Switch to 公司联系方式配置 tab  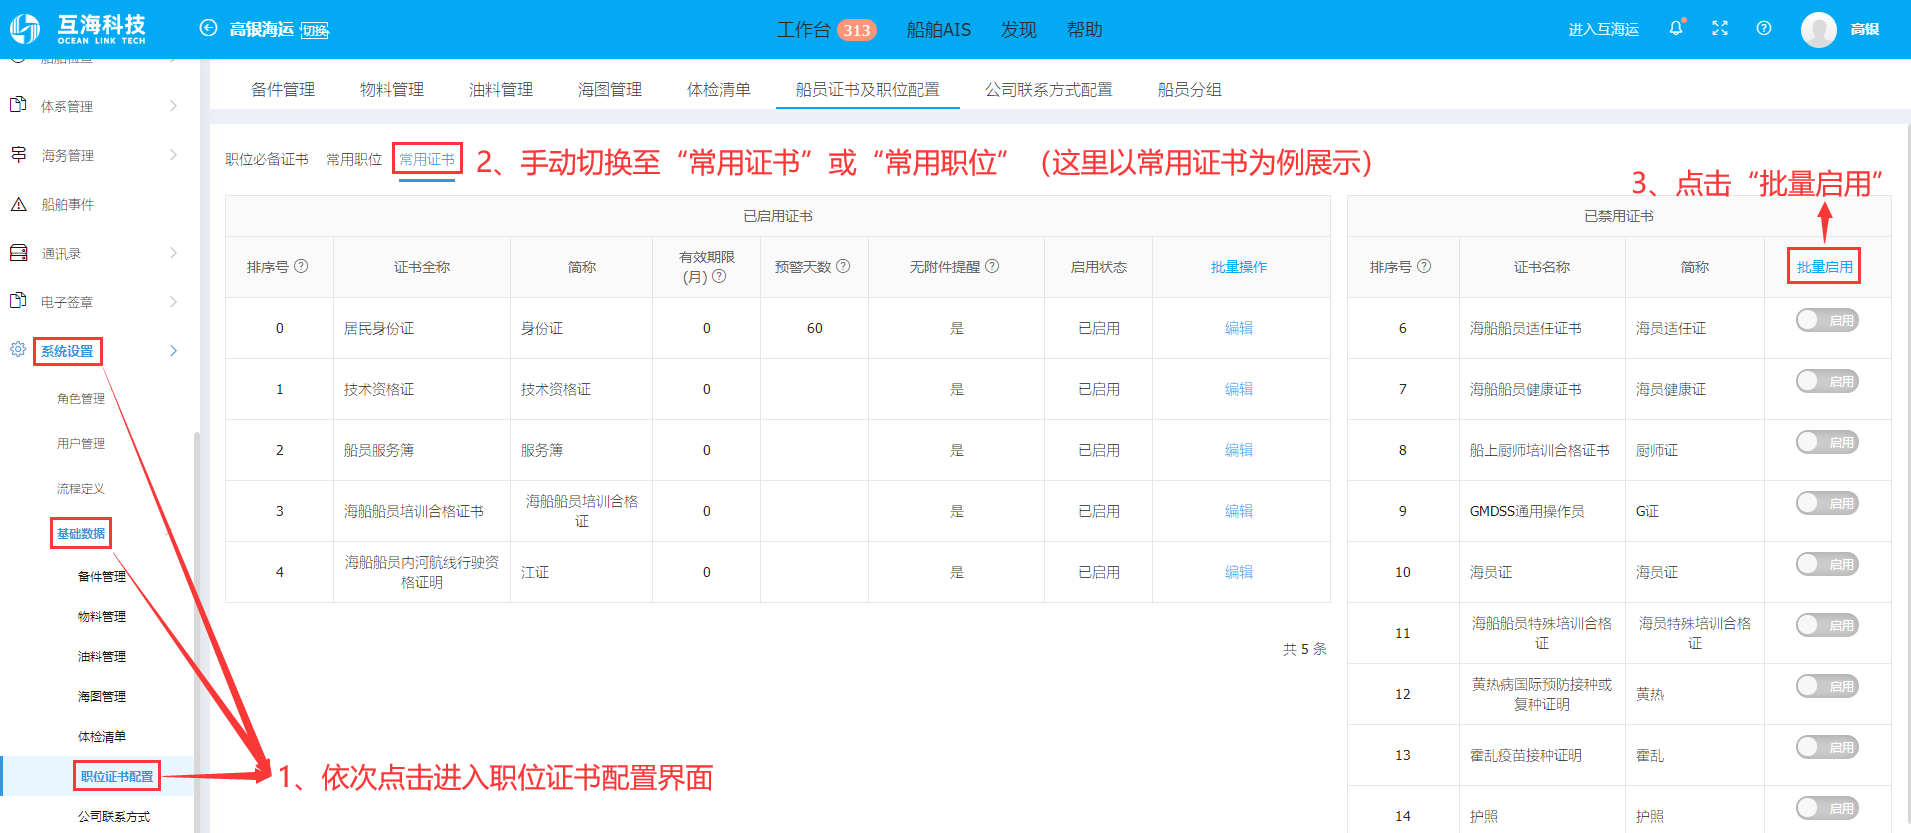tap(1049, 89)
